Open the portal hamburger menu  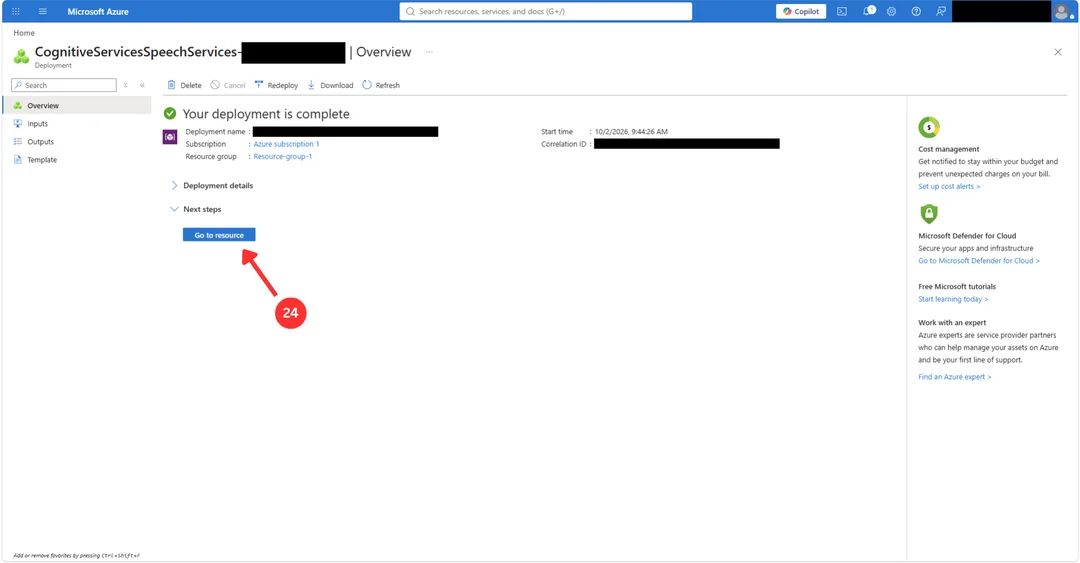(x=43, y=11)
